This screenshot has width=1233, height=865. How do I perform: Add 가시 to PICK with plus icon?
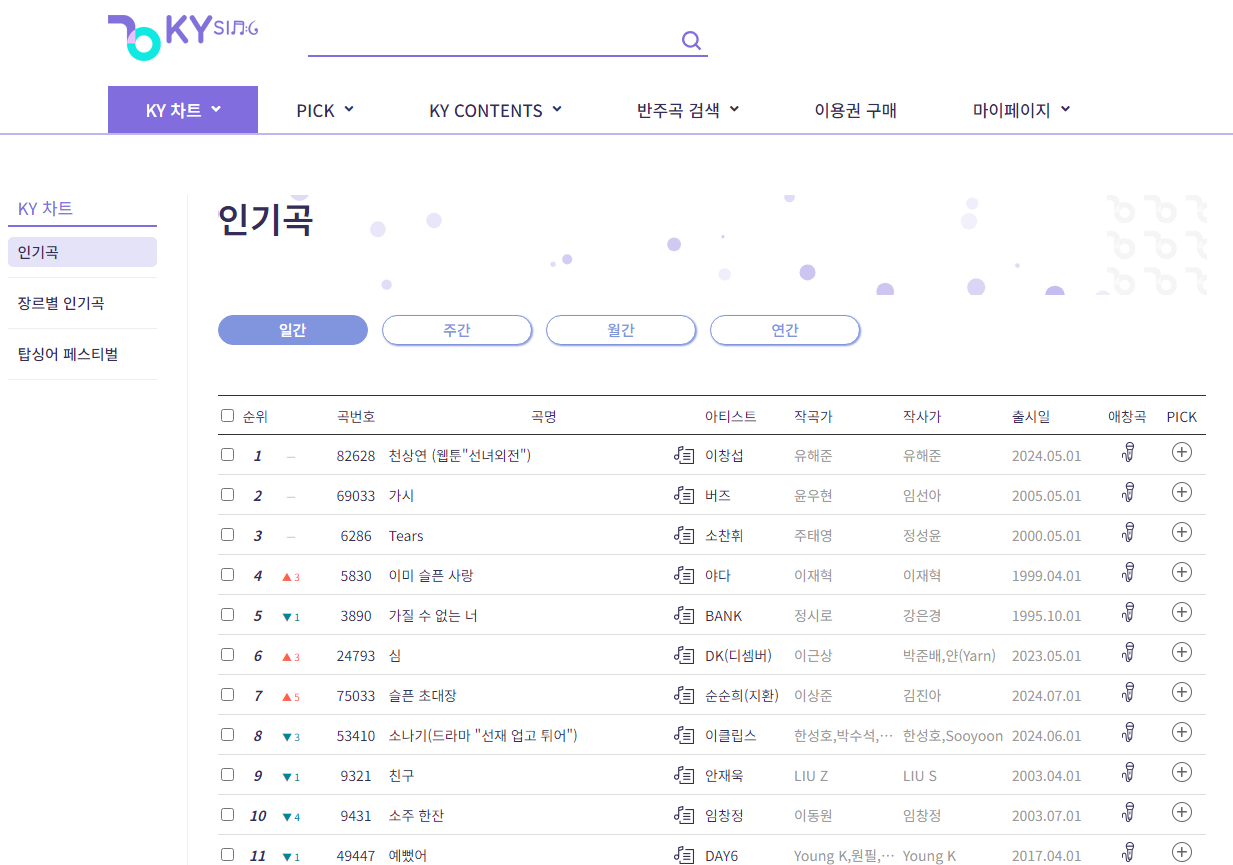(1182, 492)
